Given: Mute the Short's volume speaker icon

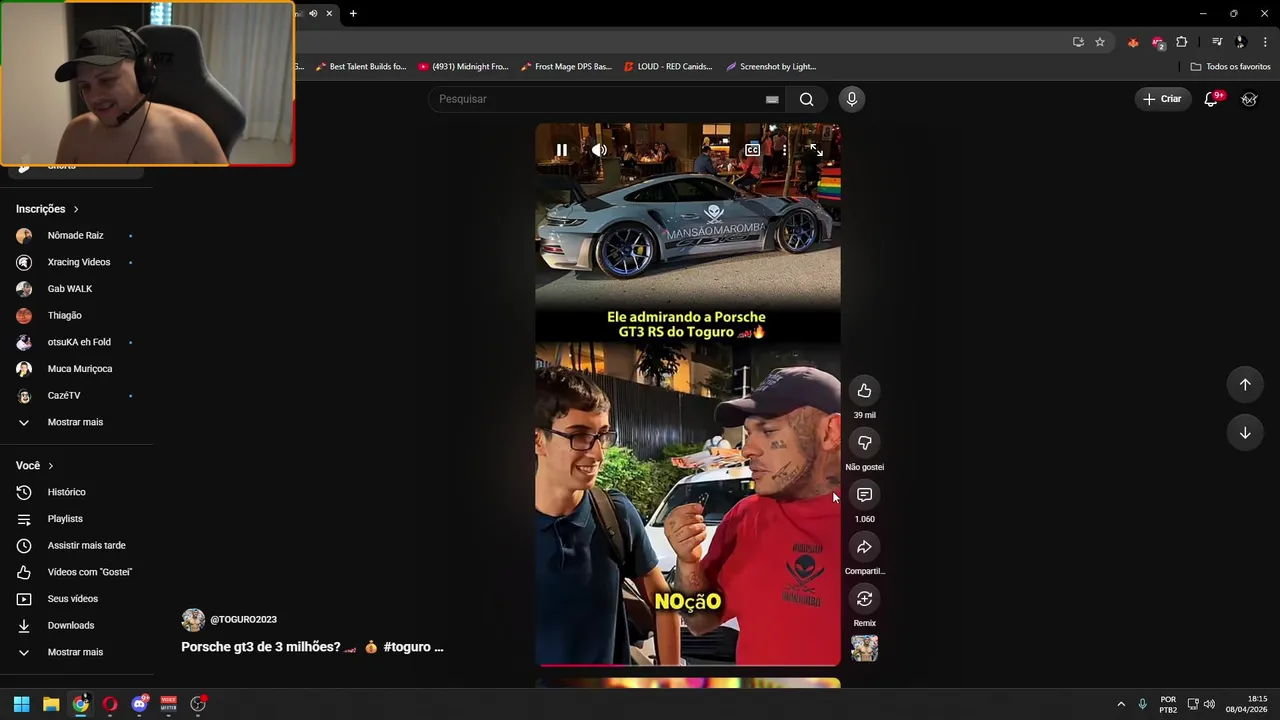Looking at the screenshot, I should (599, 150).
